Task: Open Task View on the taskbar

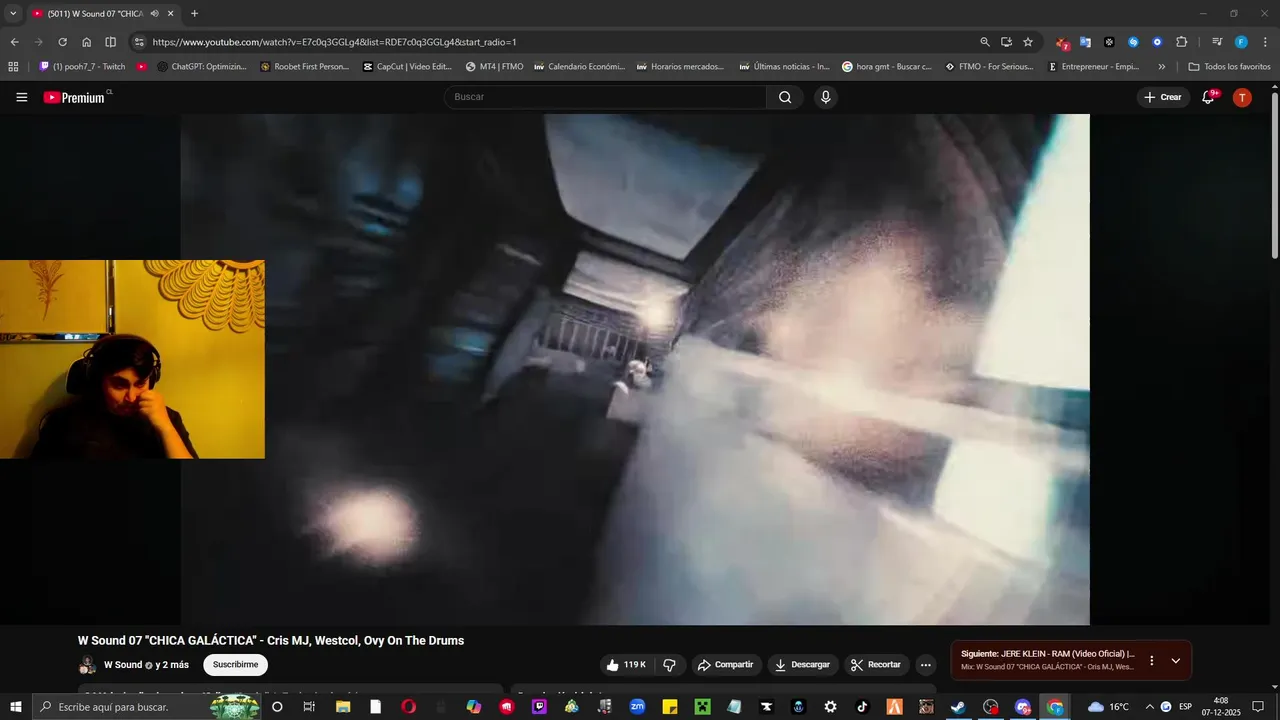Action: [x=309, y=707]
